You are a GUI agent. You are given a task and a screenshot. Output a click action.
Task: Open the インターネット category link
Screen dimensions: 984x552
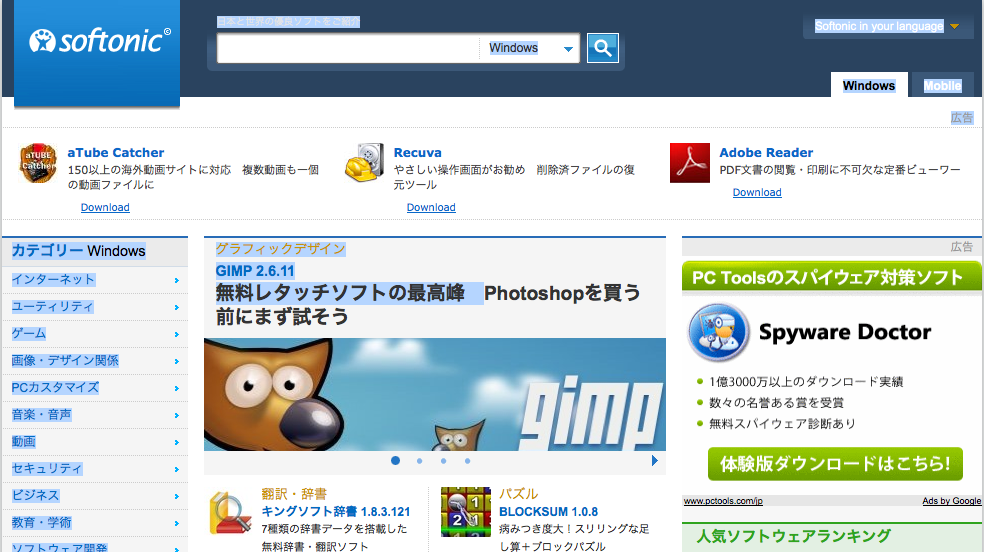(53, 280)
